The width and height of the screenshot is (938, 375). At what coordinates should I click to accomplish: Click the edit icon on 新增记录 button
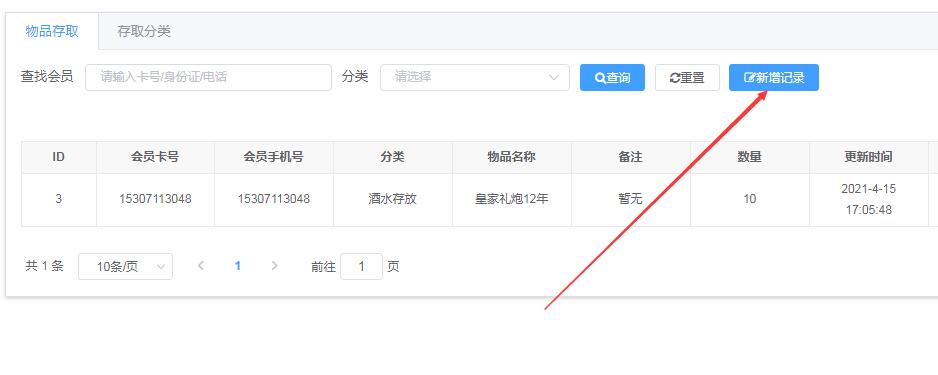click(x=749, y=78)
